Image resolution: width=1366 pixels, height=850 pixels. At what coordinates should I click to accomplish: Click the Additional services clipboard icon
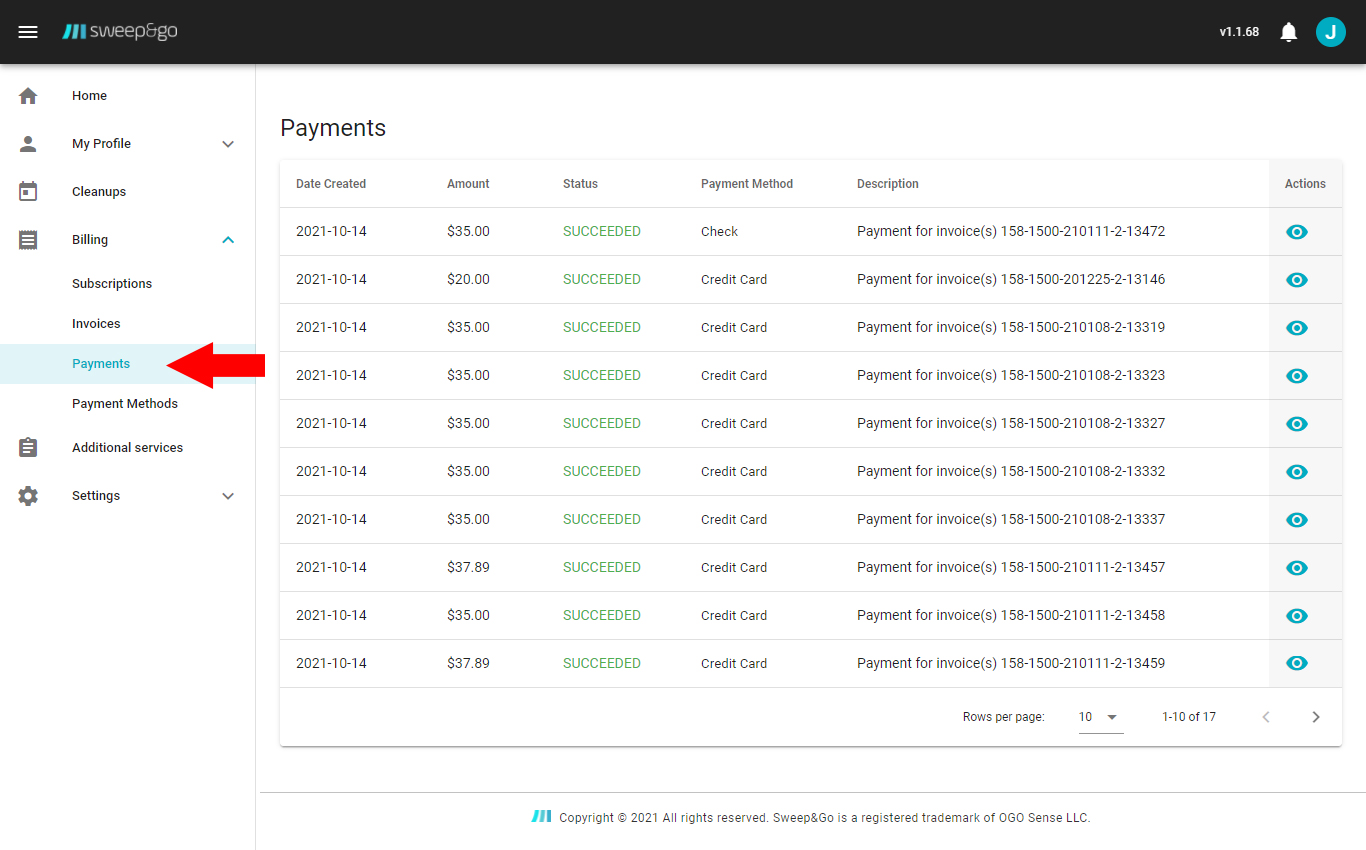(28, 447)
